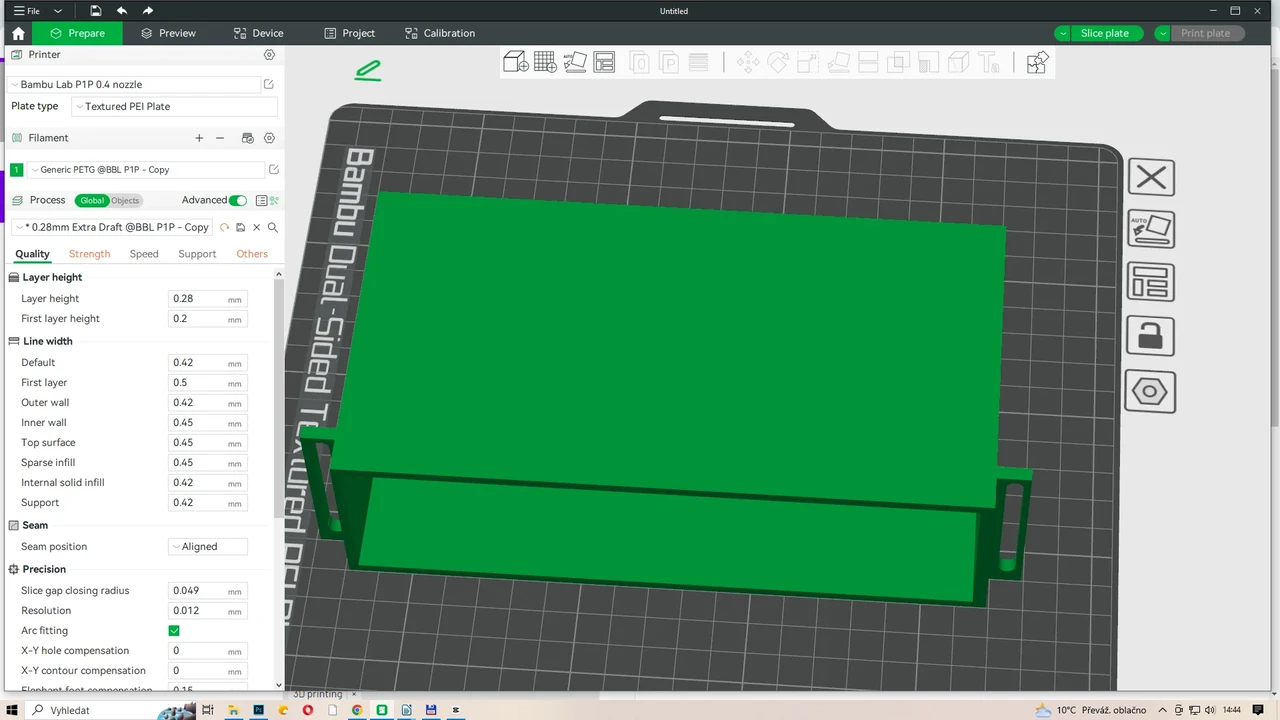Reset the modified process preset changes
Viewport: 1280px width, 720px height.
[x=224, y=227]
